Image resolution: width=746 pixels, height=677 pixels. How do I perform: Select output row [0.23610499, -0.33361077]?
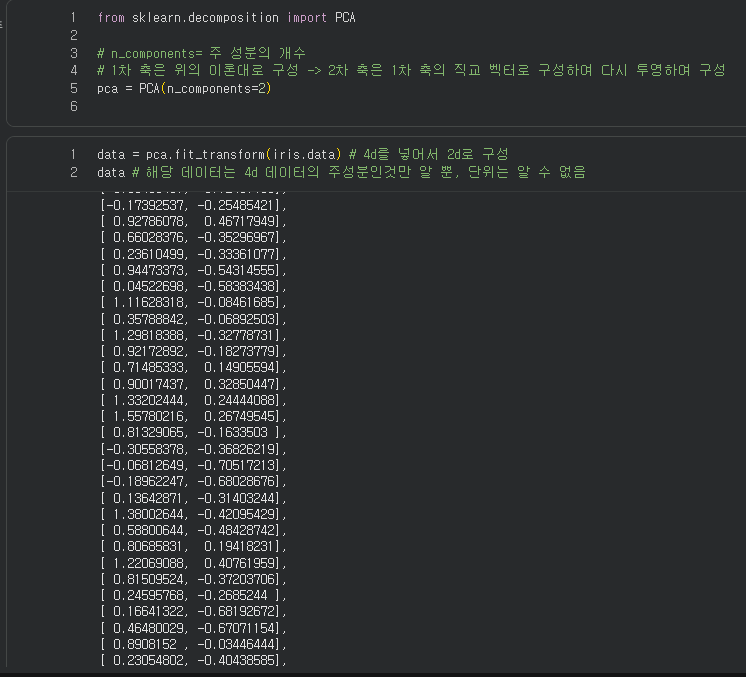pyautogui.click(x=194, y=254)
